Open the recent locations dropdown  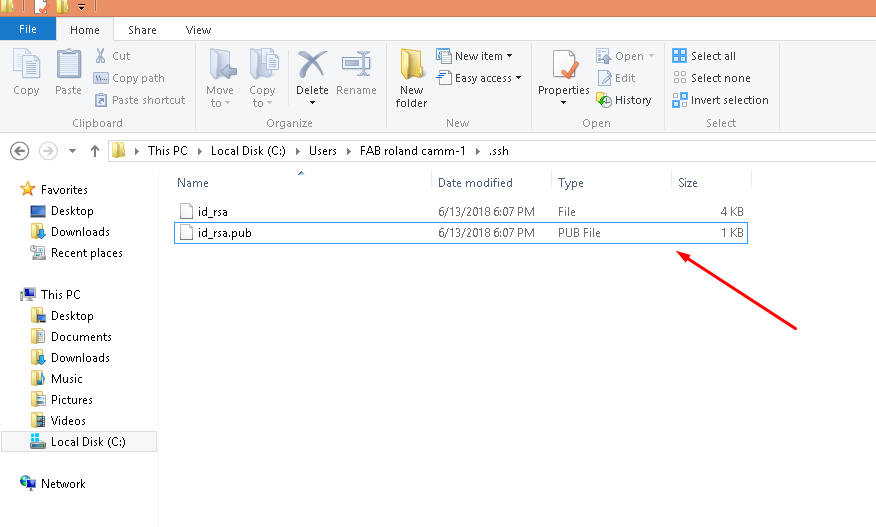72,151
